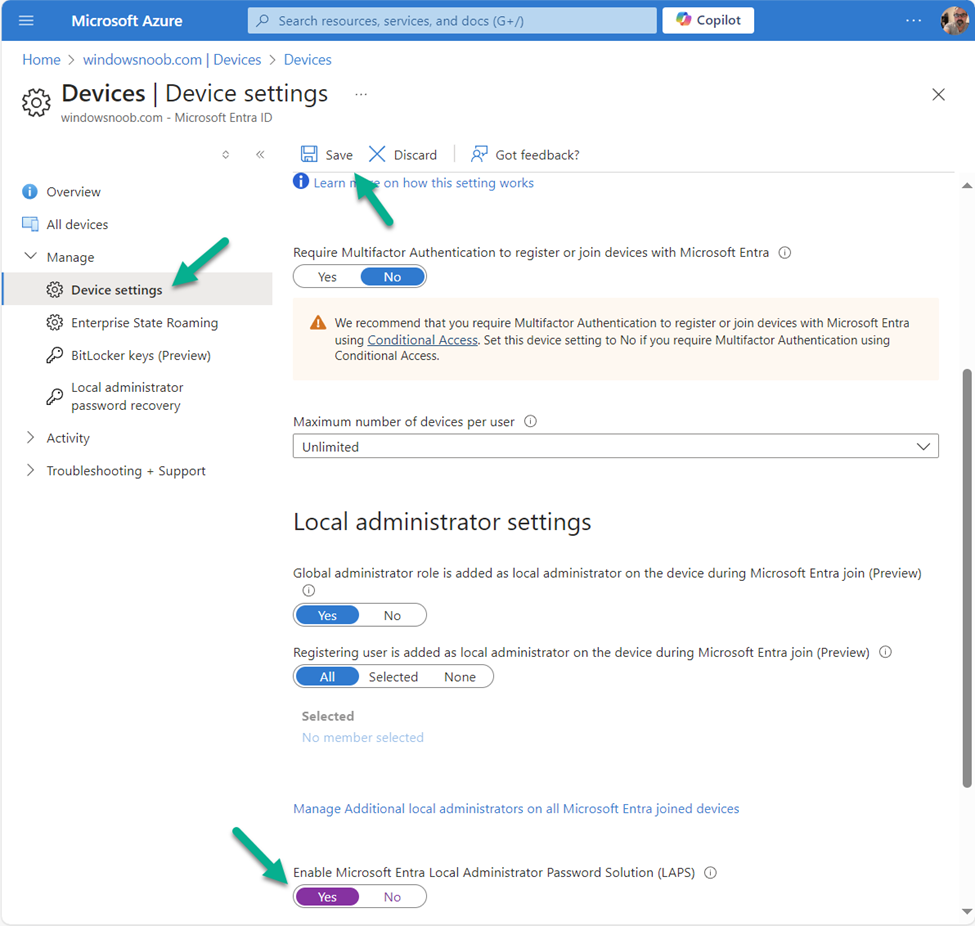Follow the Conditional Access link in the warning
This screenshot has height=926, width=975.
pos(422,339)
